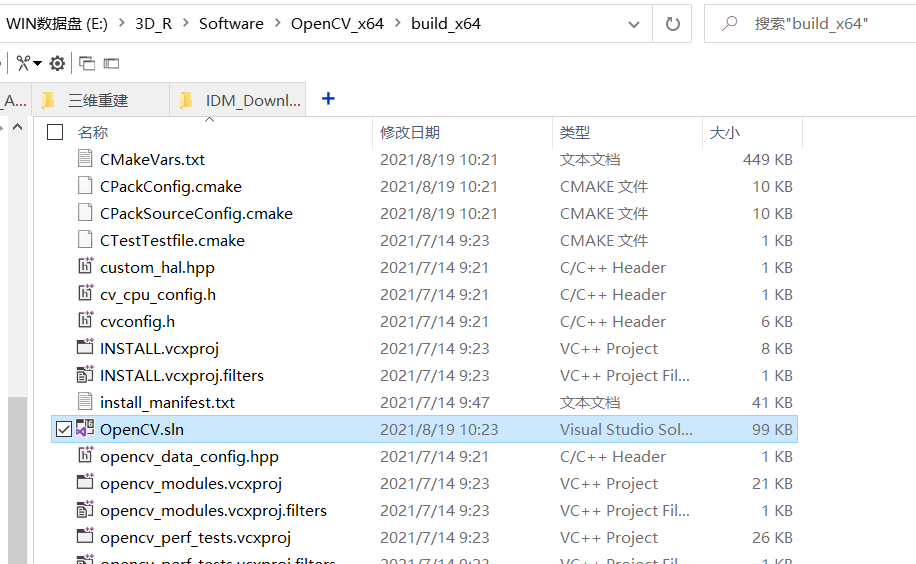Click the CPackConfig.cmake file icon
916x564 pixels.
tap(85, 185)
